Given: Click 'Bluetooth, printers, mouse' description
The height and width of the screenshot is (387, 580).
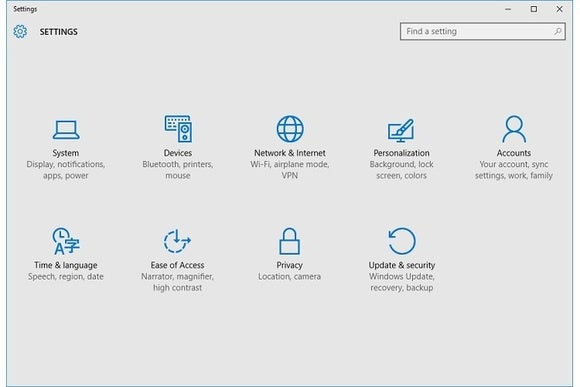Looking at the screenshot, I should 178,170.
